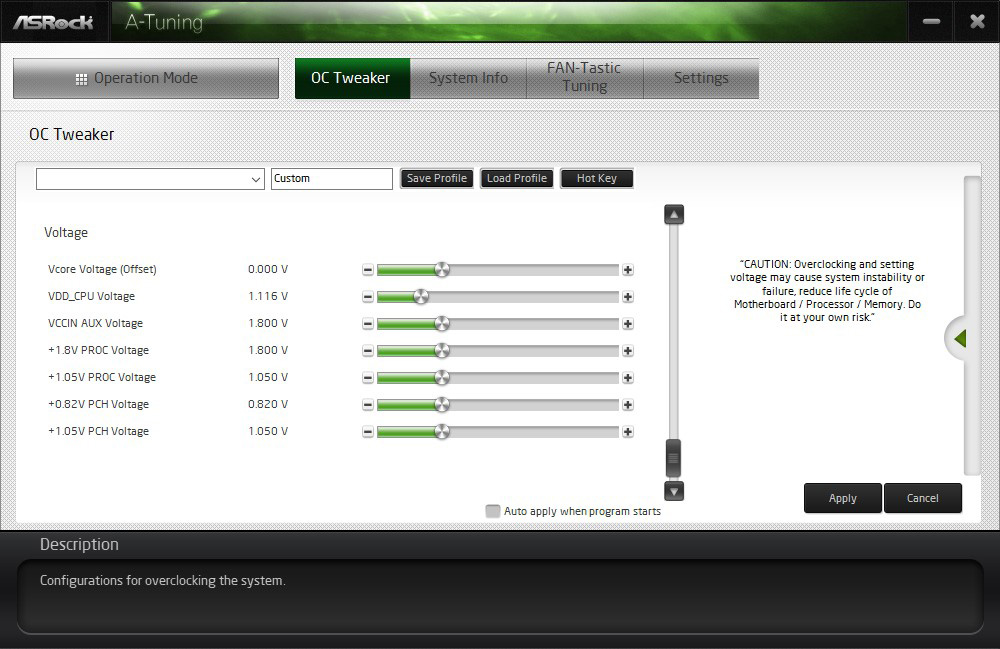This screenshot has width=1000, height=649.
Task: Click the +1.8V PROC Voltage slider handle
Action: tap(442, 351)
